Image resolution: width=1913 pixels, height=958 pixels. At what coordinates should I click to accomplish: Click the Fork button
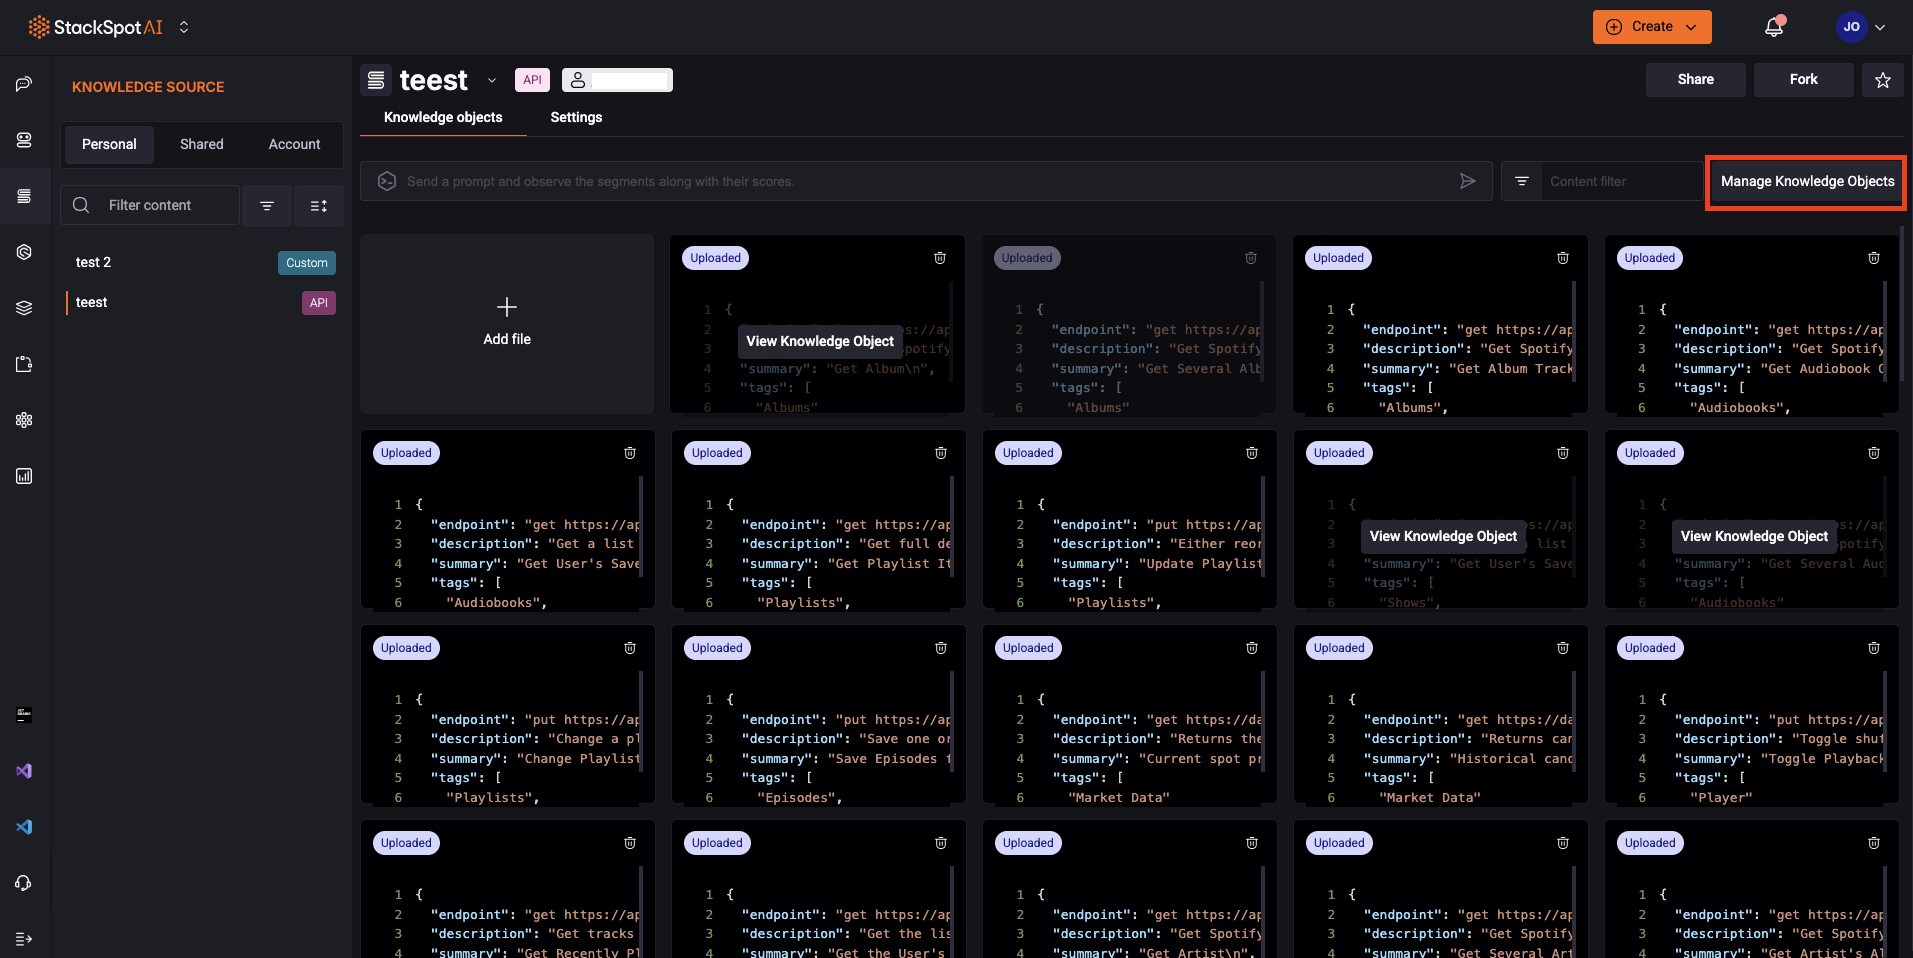[x=1802, y=79]
